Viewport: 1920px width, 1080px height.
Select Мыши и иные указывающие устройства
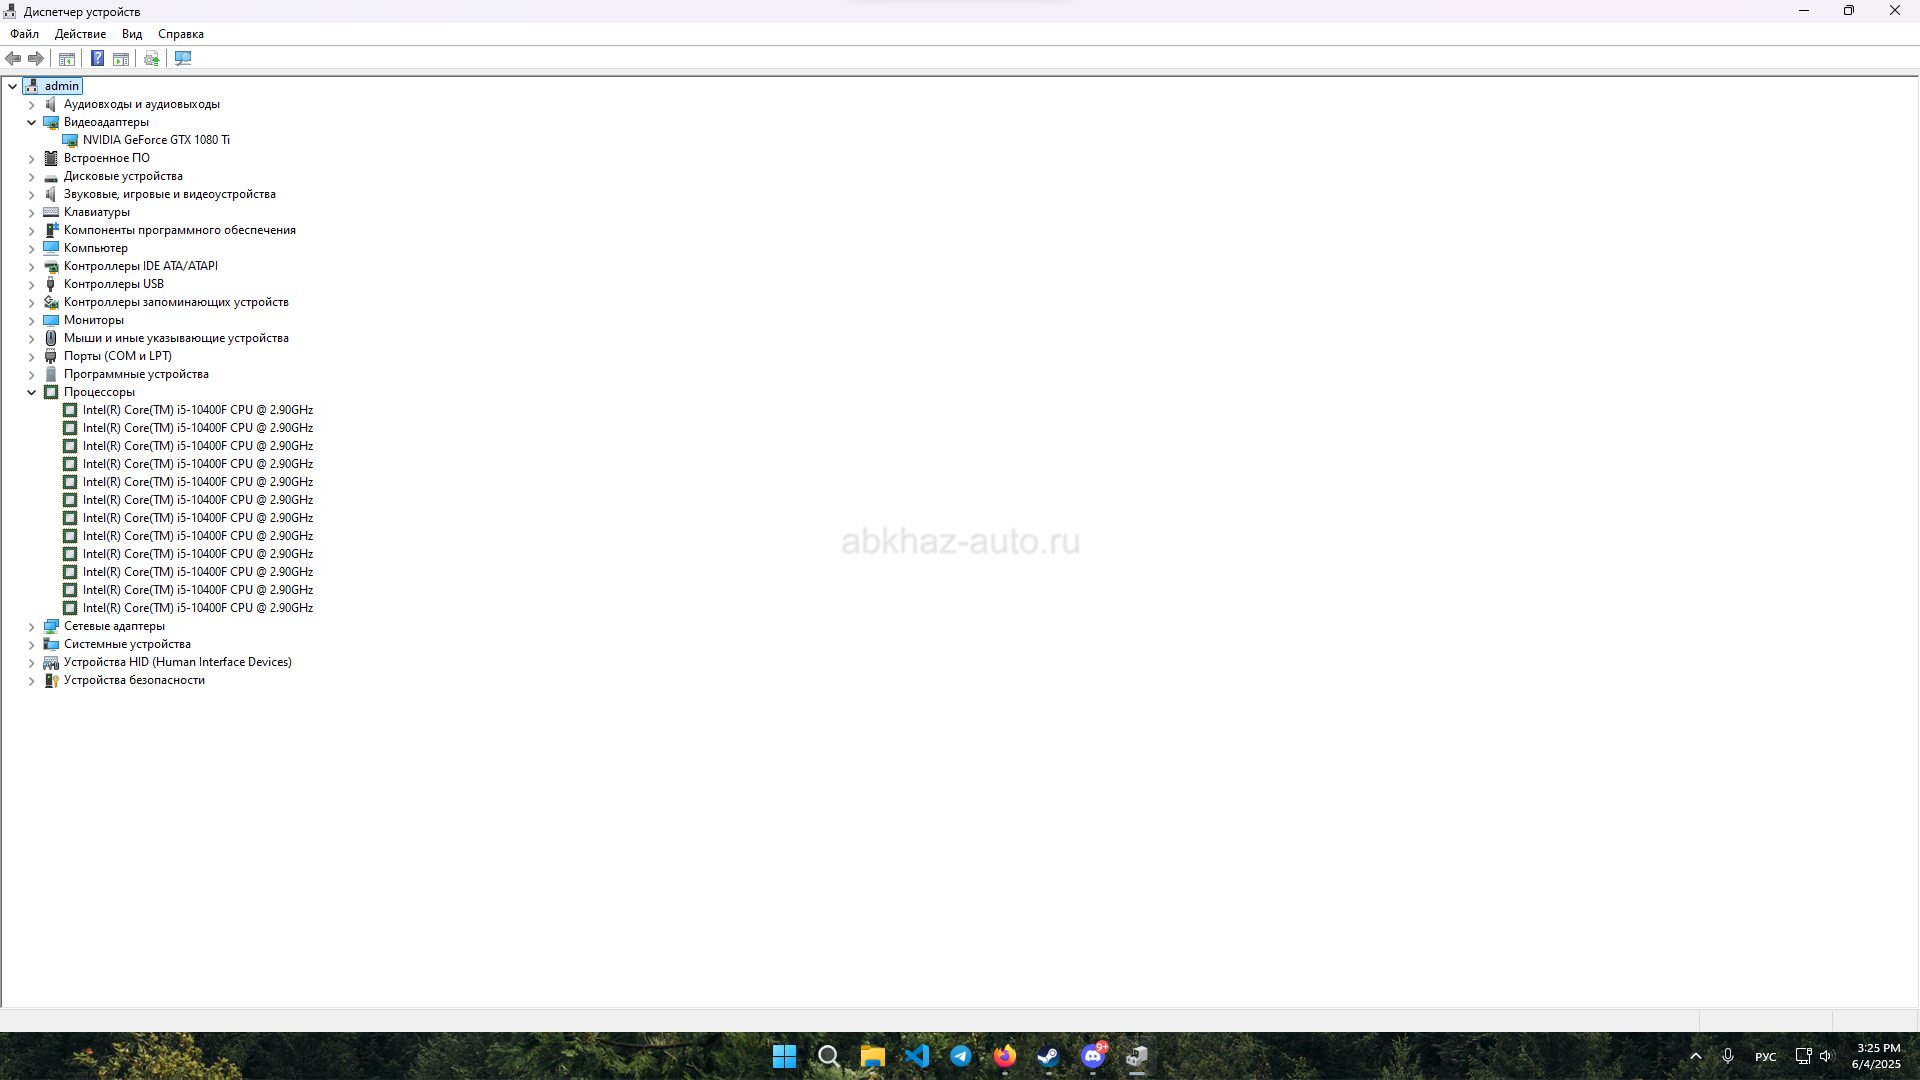[176, 338]
